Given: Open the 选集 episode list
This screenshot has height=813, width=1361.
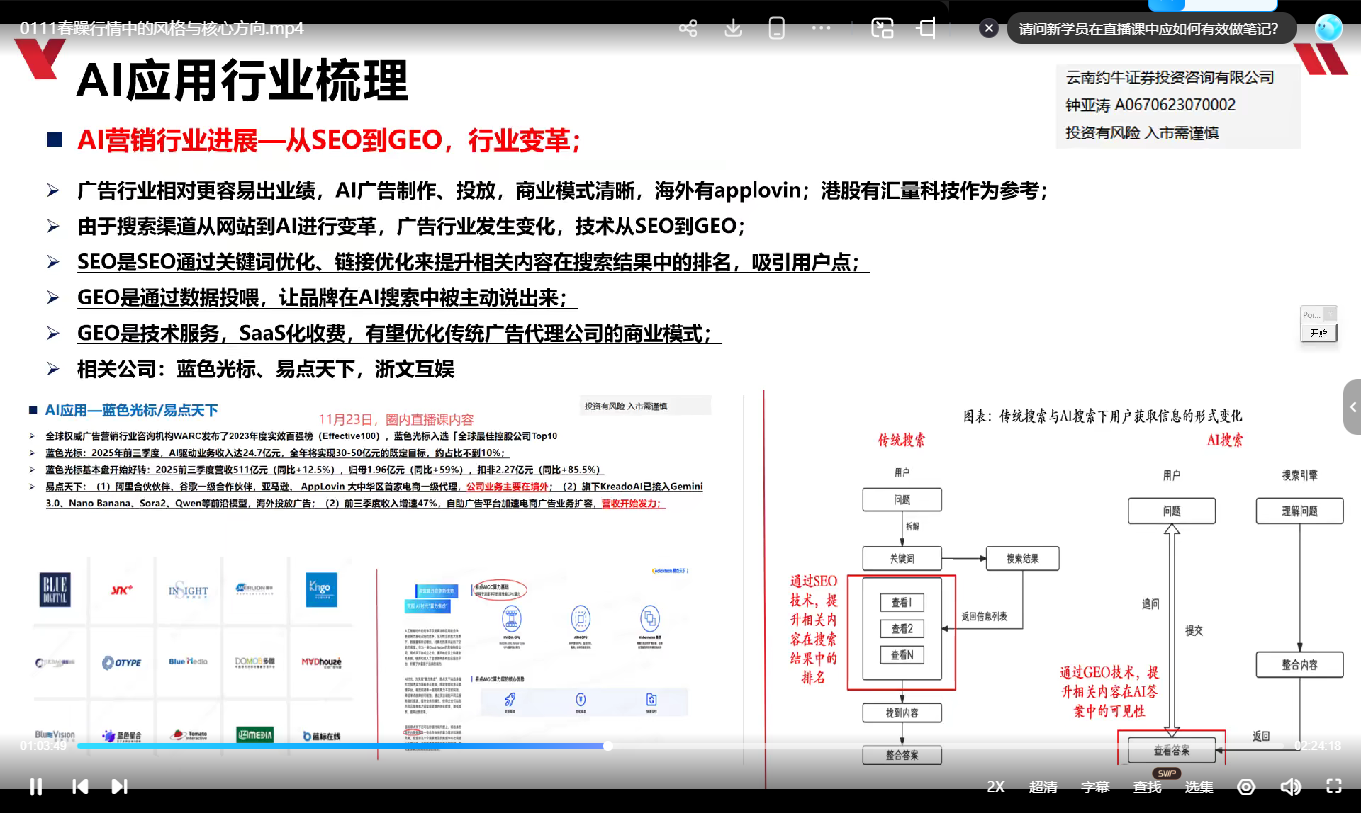Looking at the screenshot, I should 1199,787.
